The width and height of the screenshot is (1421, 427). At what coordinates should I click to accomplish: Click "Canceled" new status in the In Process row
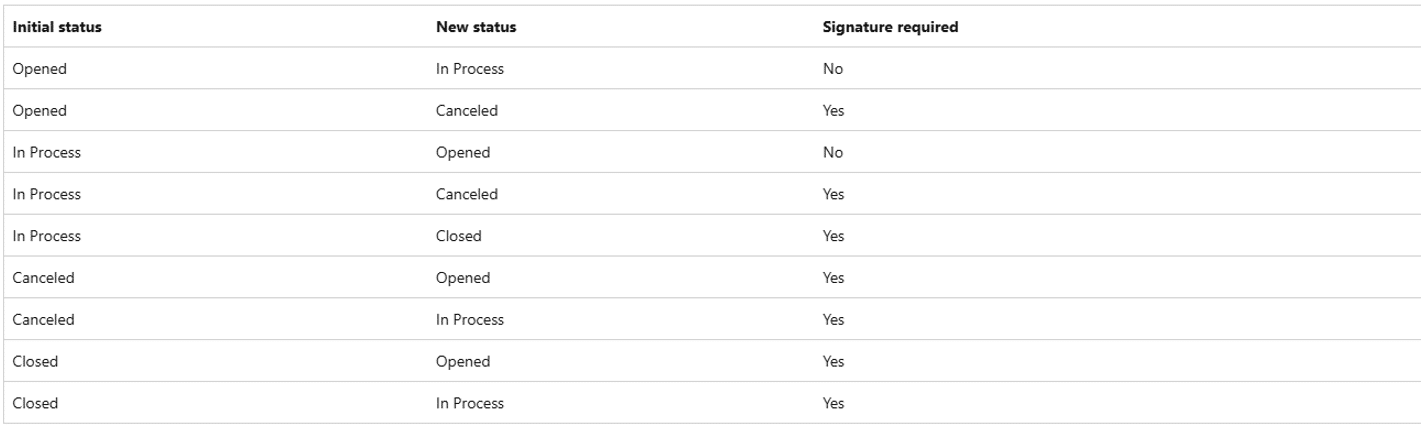pos(467,194)
